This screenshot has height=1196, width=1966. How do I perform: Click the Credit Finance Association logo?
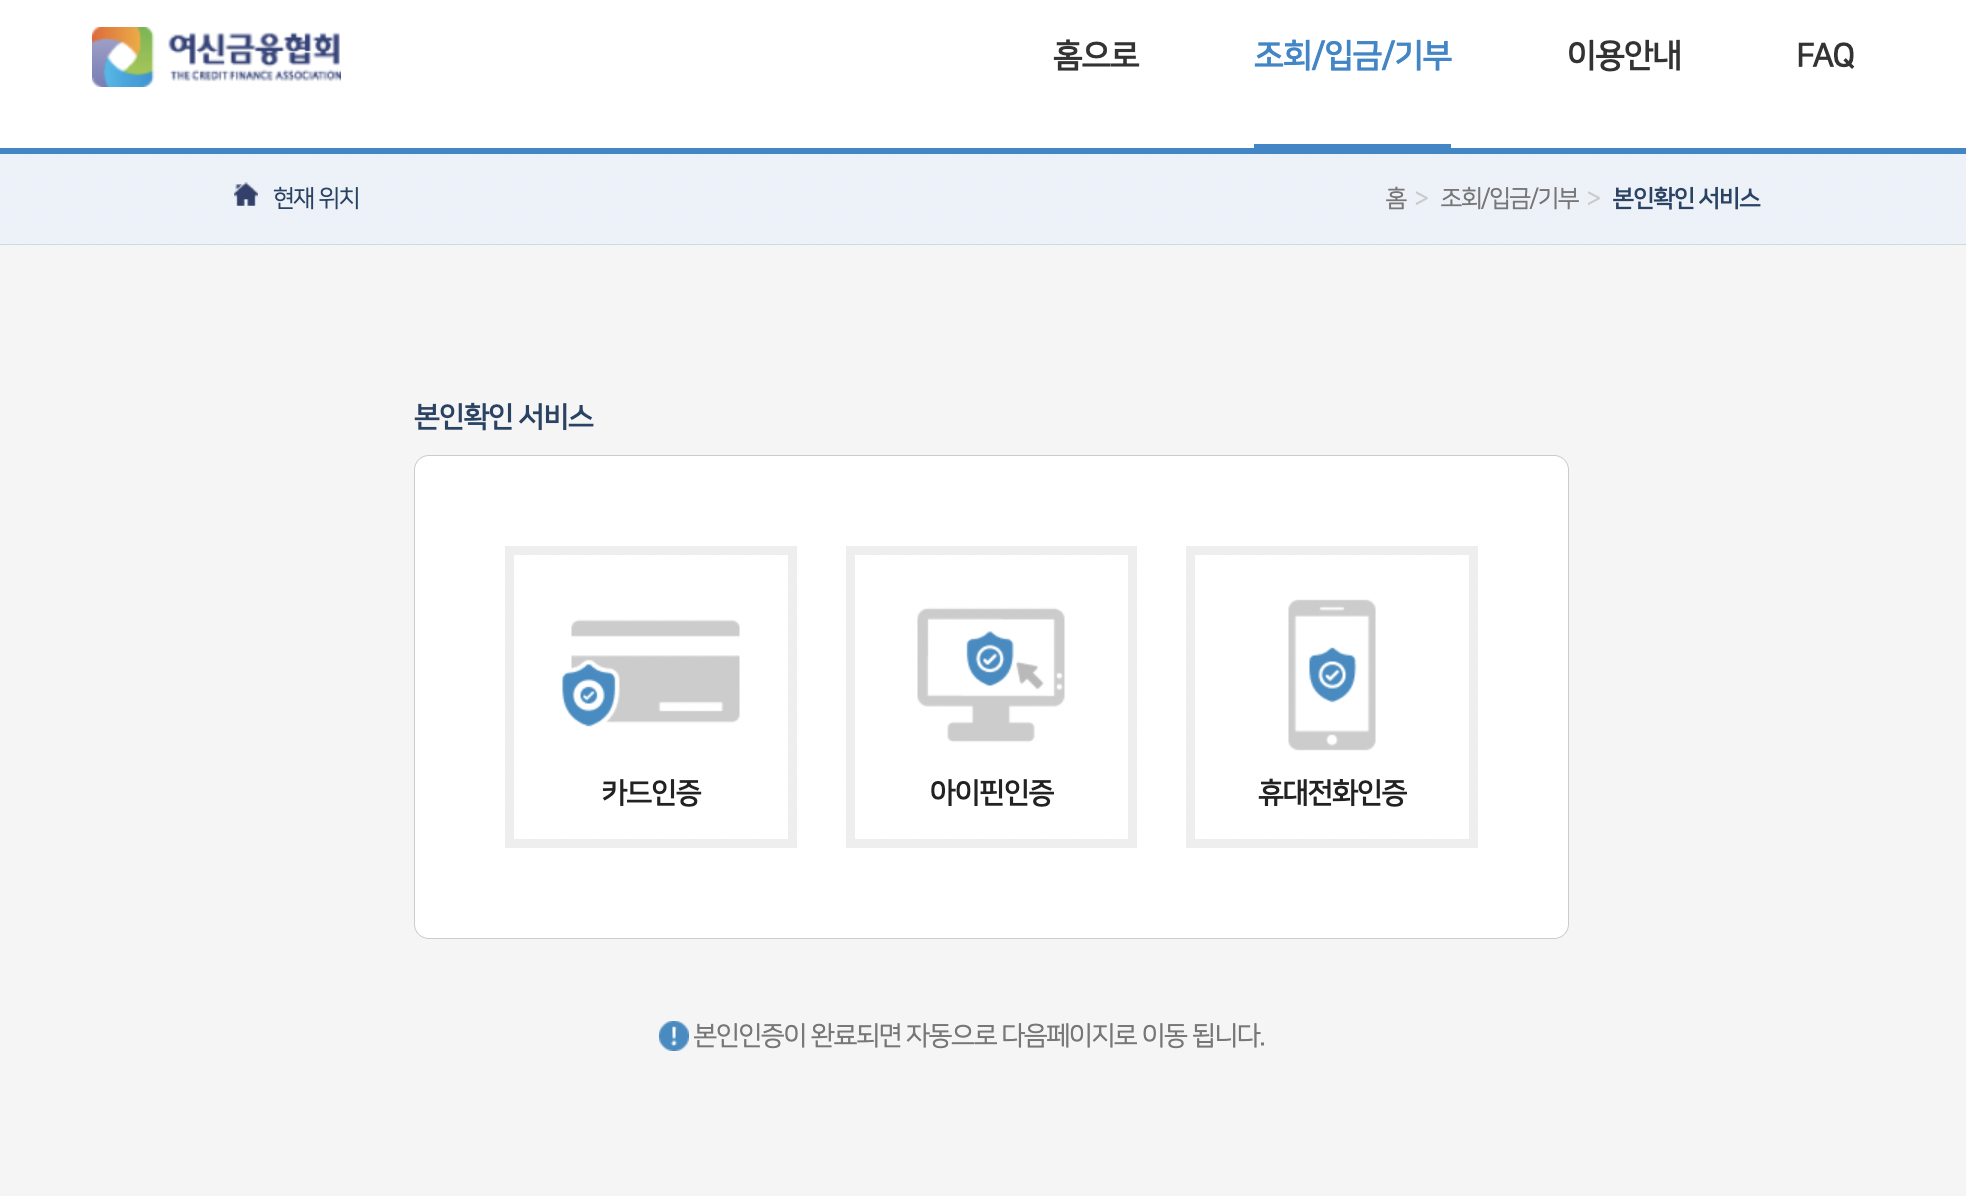[x=122, y=57]
